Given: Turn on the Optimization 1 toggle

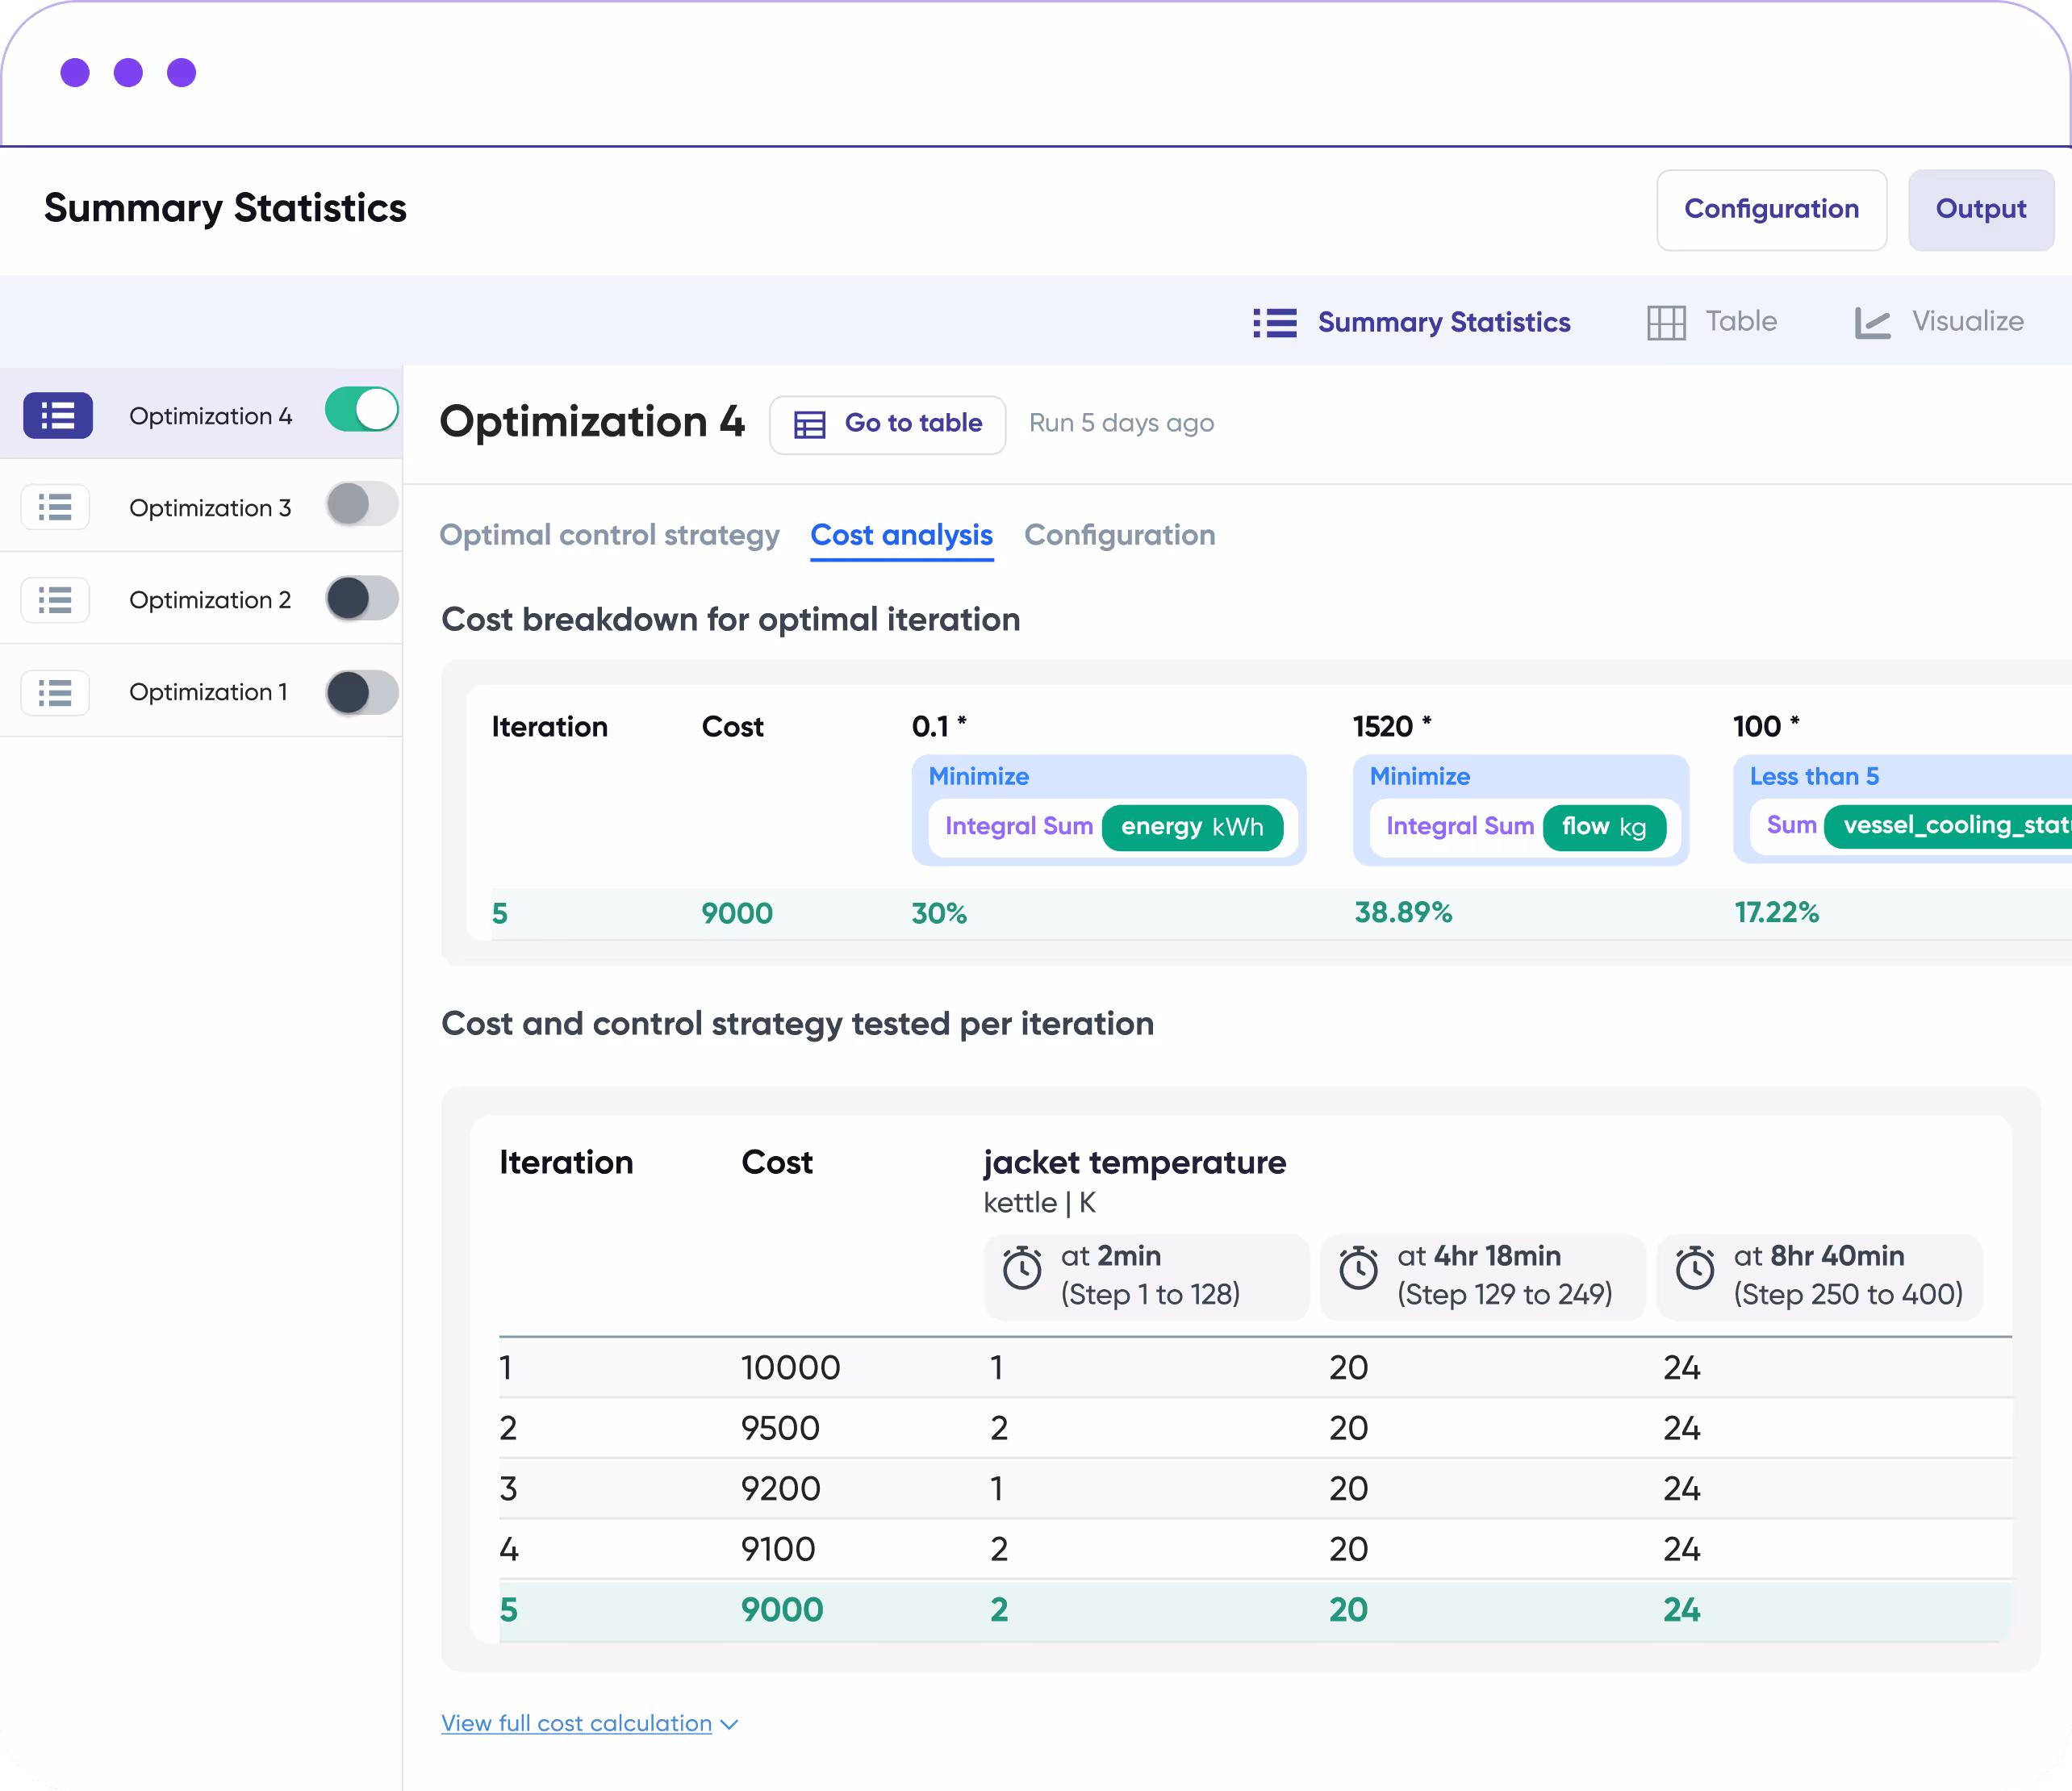Looking at the screenshot, I should (362, 692).
